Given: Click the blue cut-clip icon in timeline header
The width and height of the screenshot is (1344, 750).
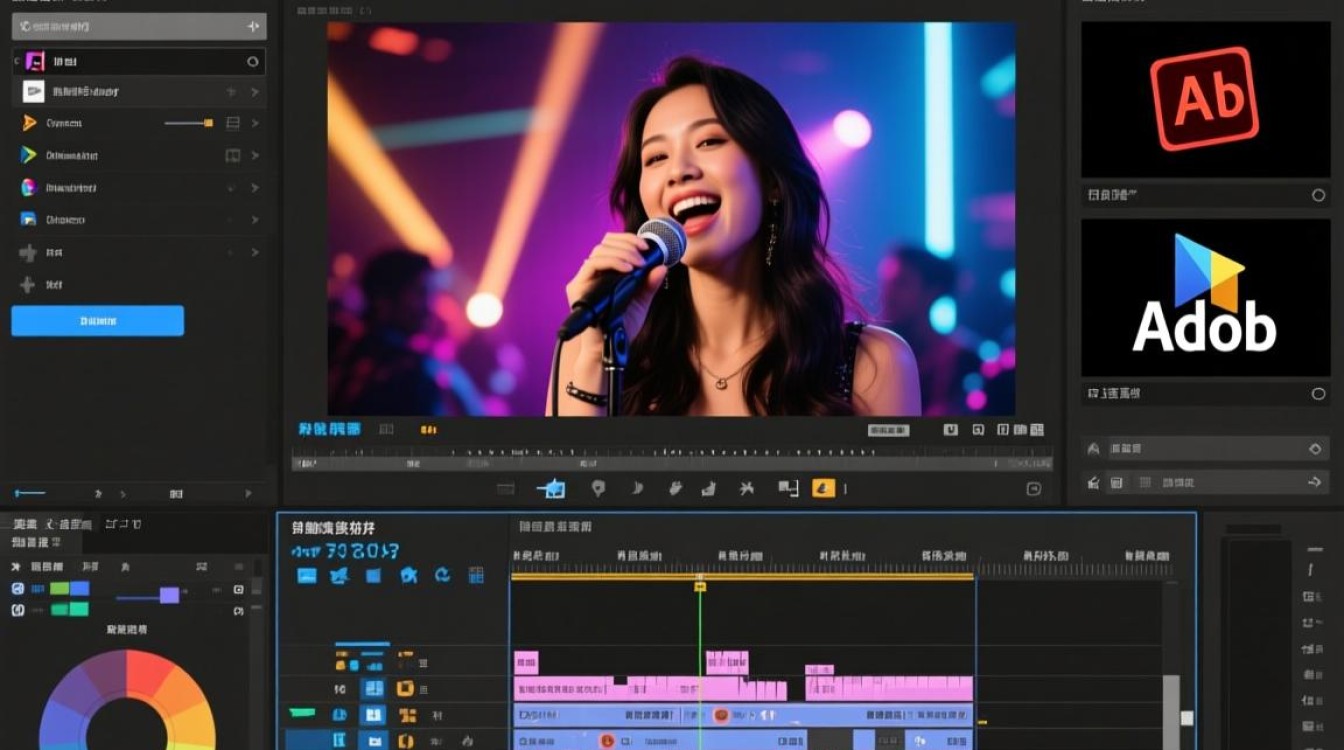Looking at the screenshot, I should (x=408, y=575).
